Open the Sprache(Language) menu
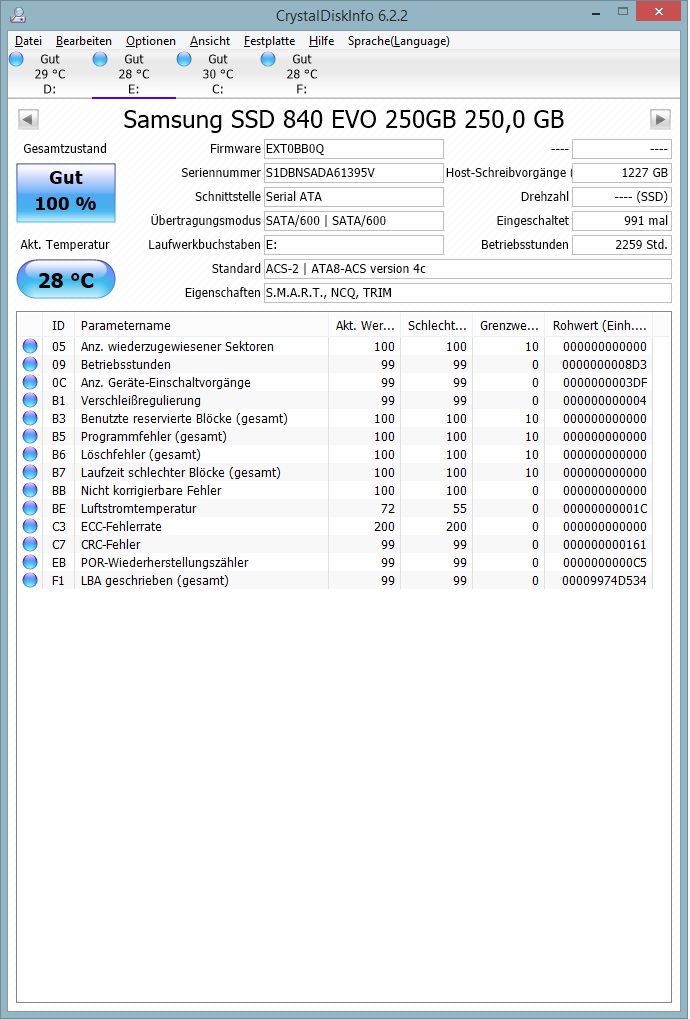The height and width of the screenshot is (1019, 690). [398, 41]
